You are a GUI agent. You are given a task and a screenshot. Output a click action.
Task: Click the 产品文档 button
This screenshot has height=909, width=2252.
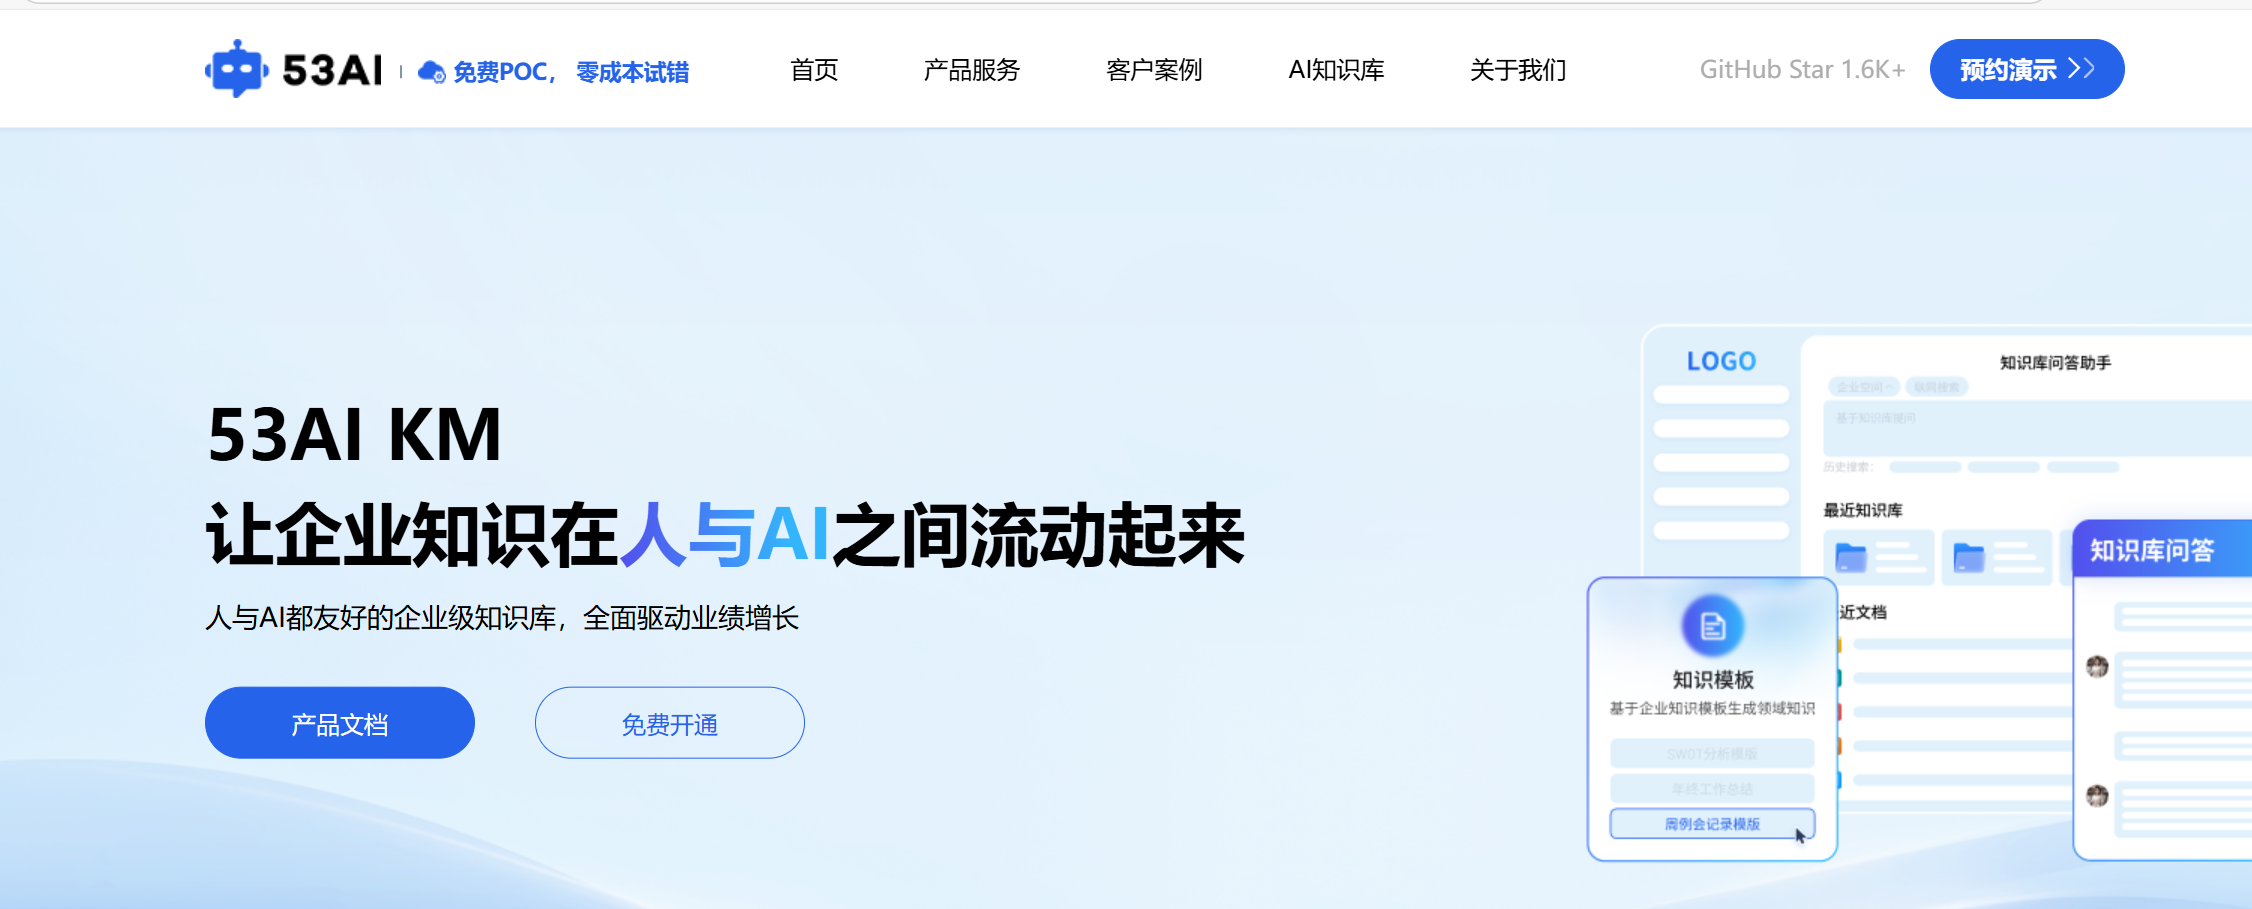pos(340,723)
